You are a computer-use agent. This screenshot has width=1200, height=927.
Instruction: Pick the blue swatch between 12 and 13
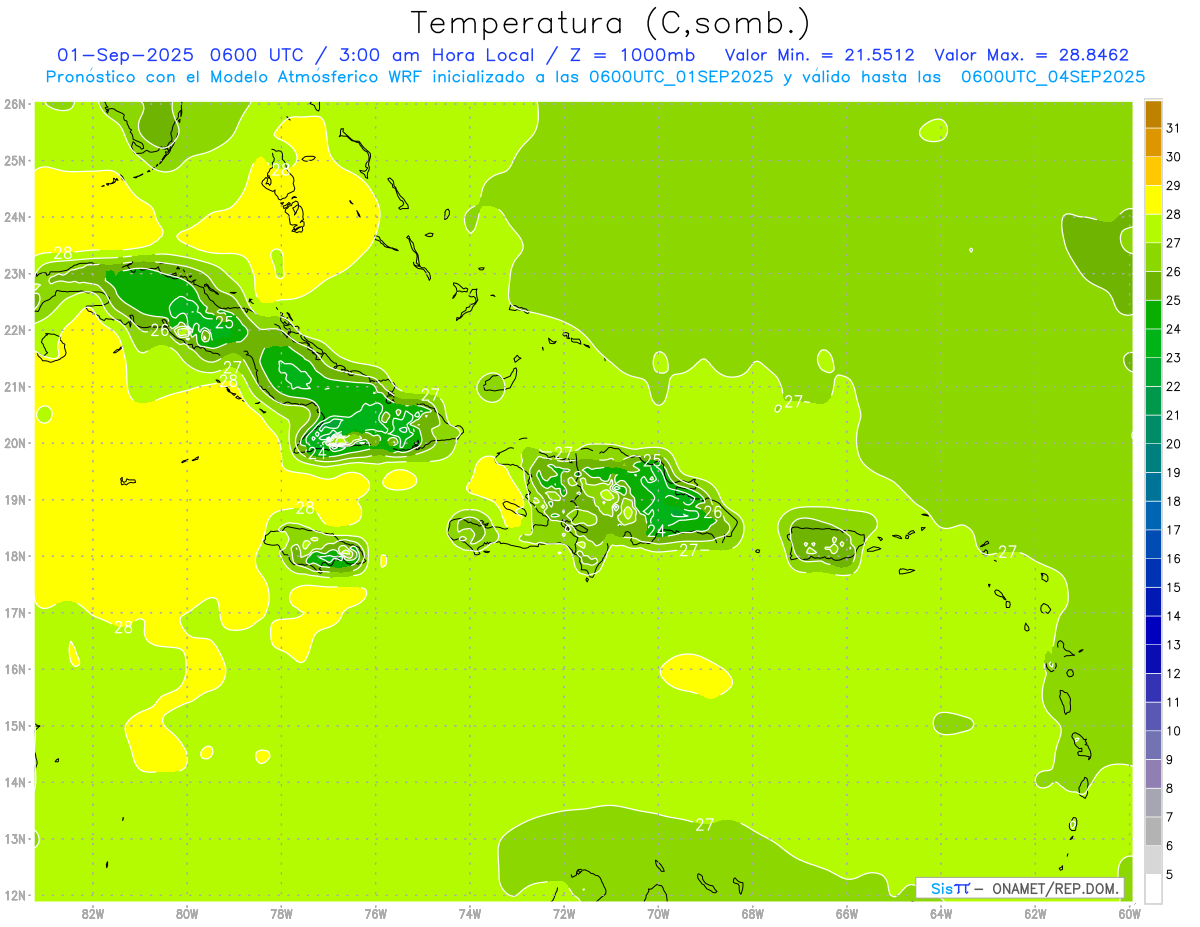pos(1153,659)
